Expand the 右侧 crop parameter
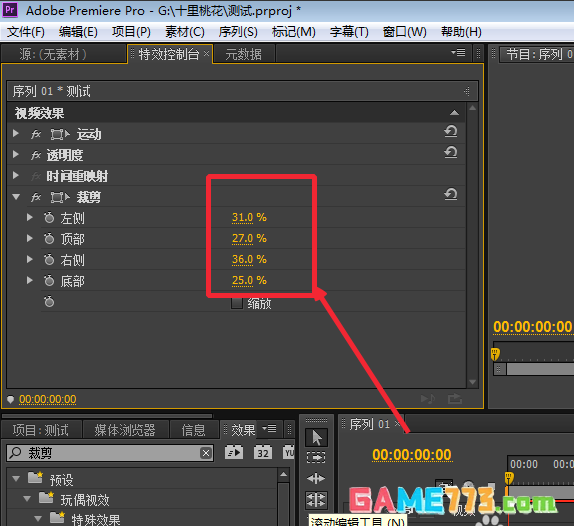The height and width of the screenshot is (526, 574). 30,260
